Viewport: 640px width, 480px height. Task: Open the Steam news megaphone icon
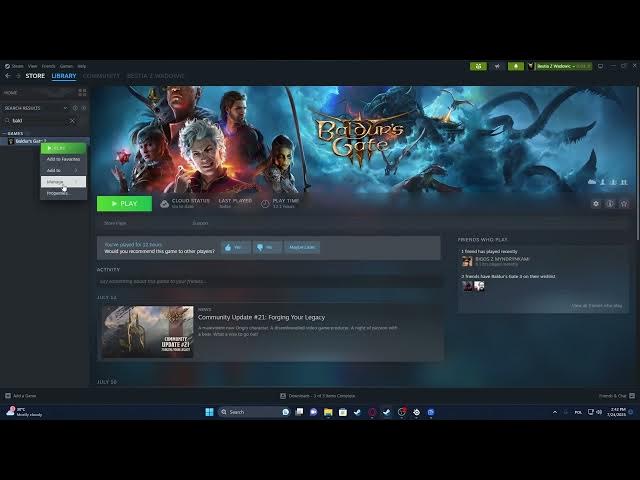[x=478, y=66]
